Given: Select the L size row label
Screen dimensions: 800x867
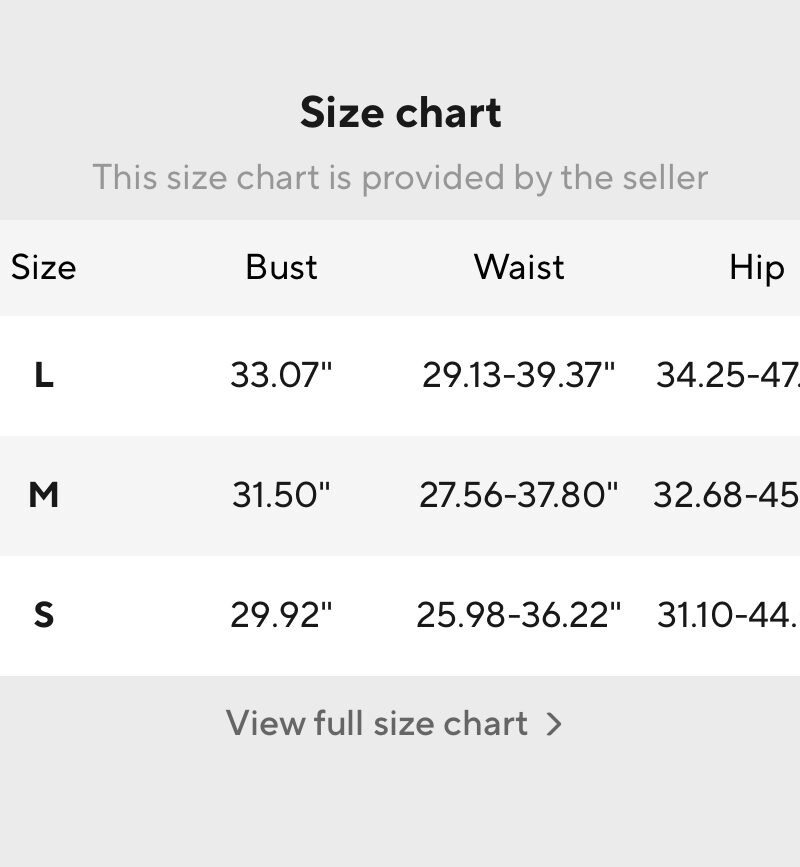Looking at the screenshot, I should point(44,375).
